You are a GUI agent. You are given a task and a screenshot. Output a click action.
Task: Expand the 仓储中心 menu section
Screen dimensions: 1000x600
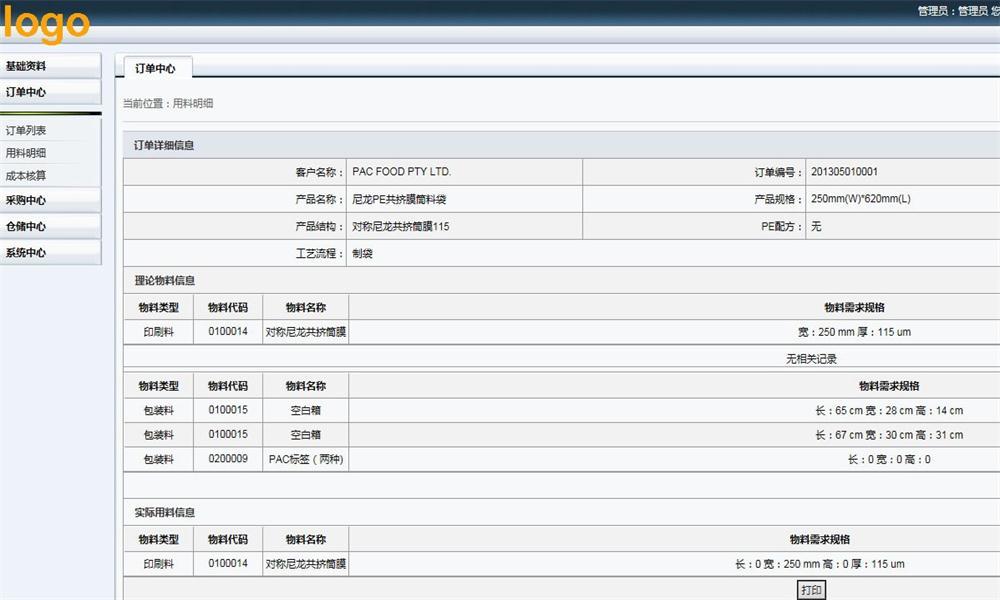pos(50,226)
